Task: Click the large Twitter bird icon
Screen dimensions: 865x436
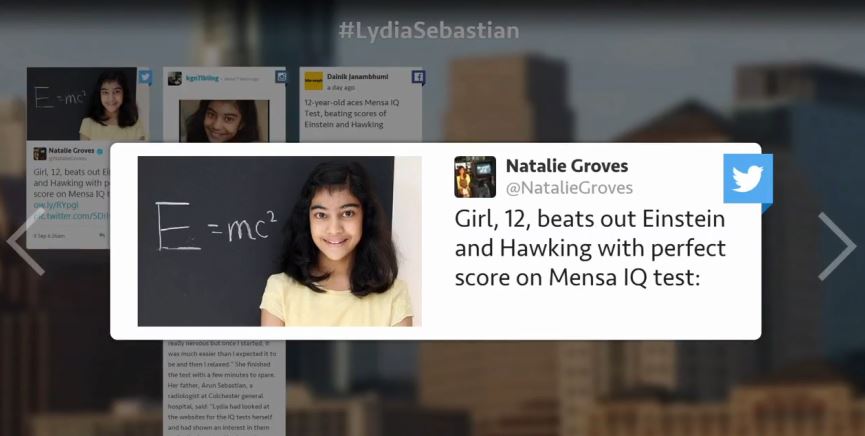Action: 747,179
